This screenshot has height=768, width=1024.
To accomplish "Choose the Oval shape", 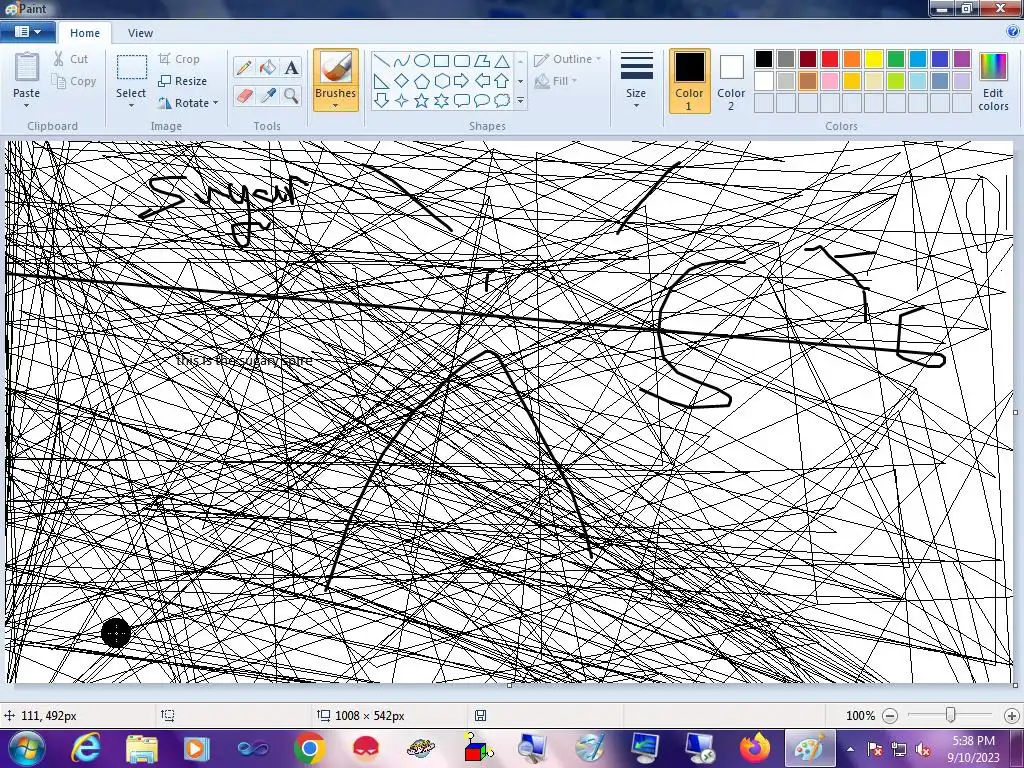I will coord(422,61).
